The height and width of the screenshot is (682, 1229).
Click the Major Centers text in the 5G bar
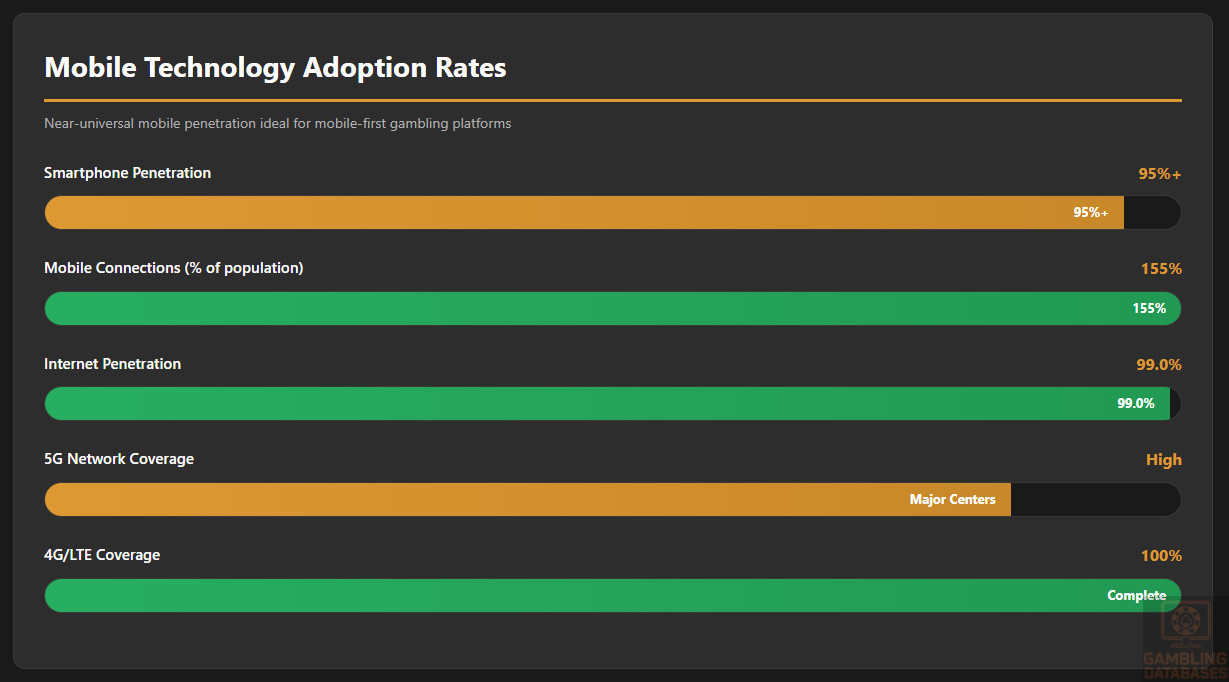952,499
